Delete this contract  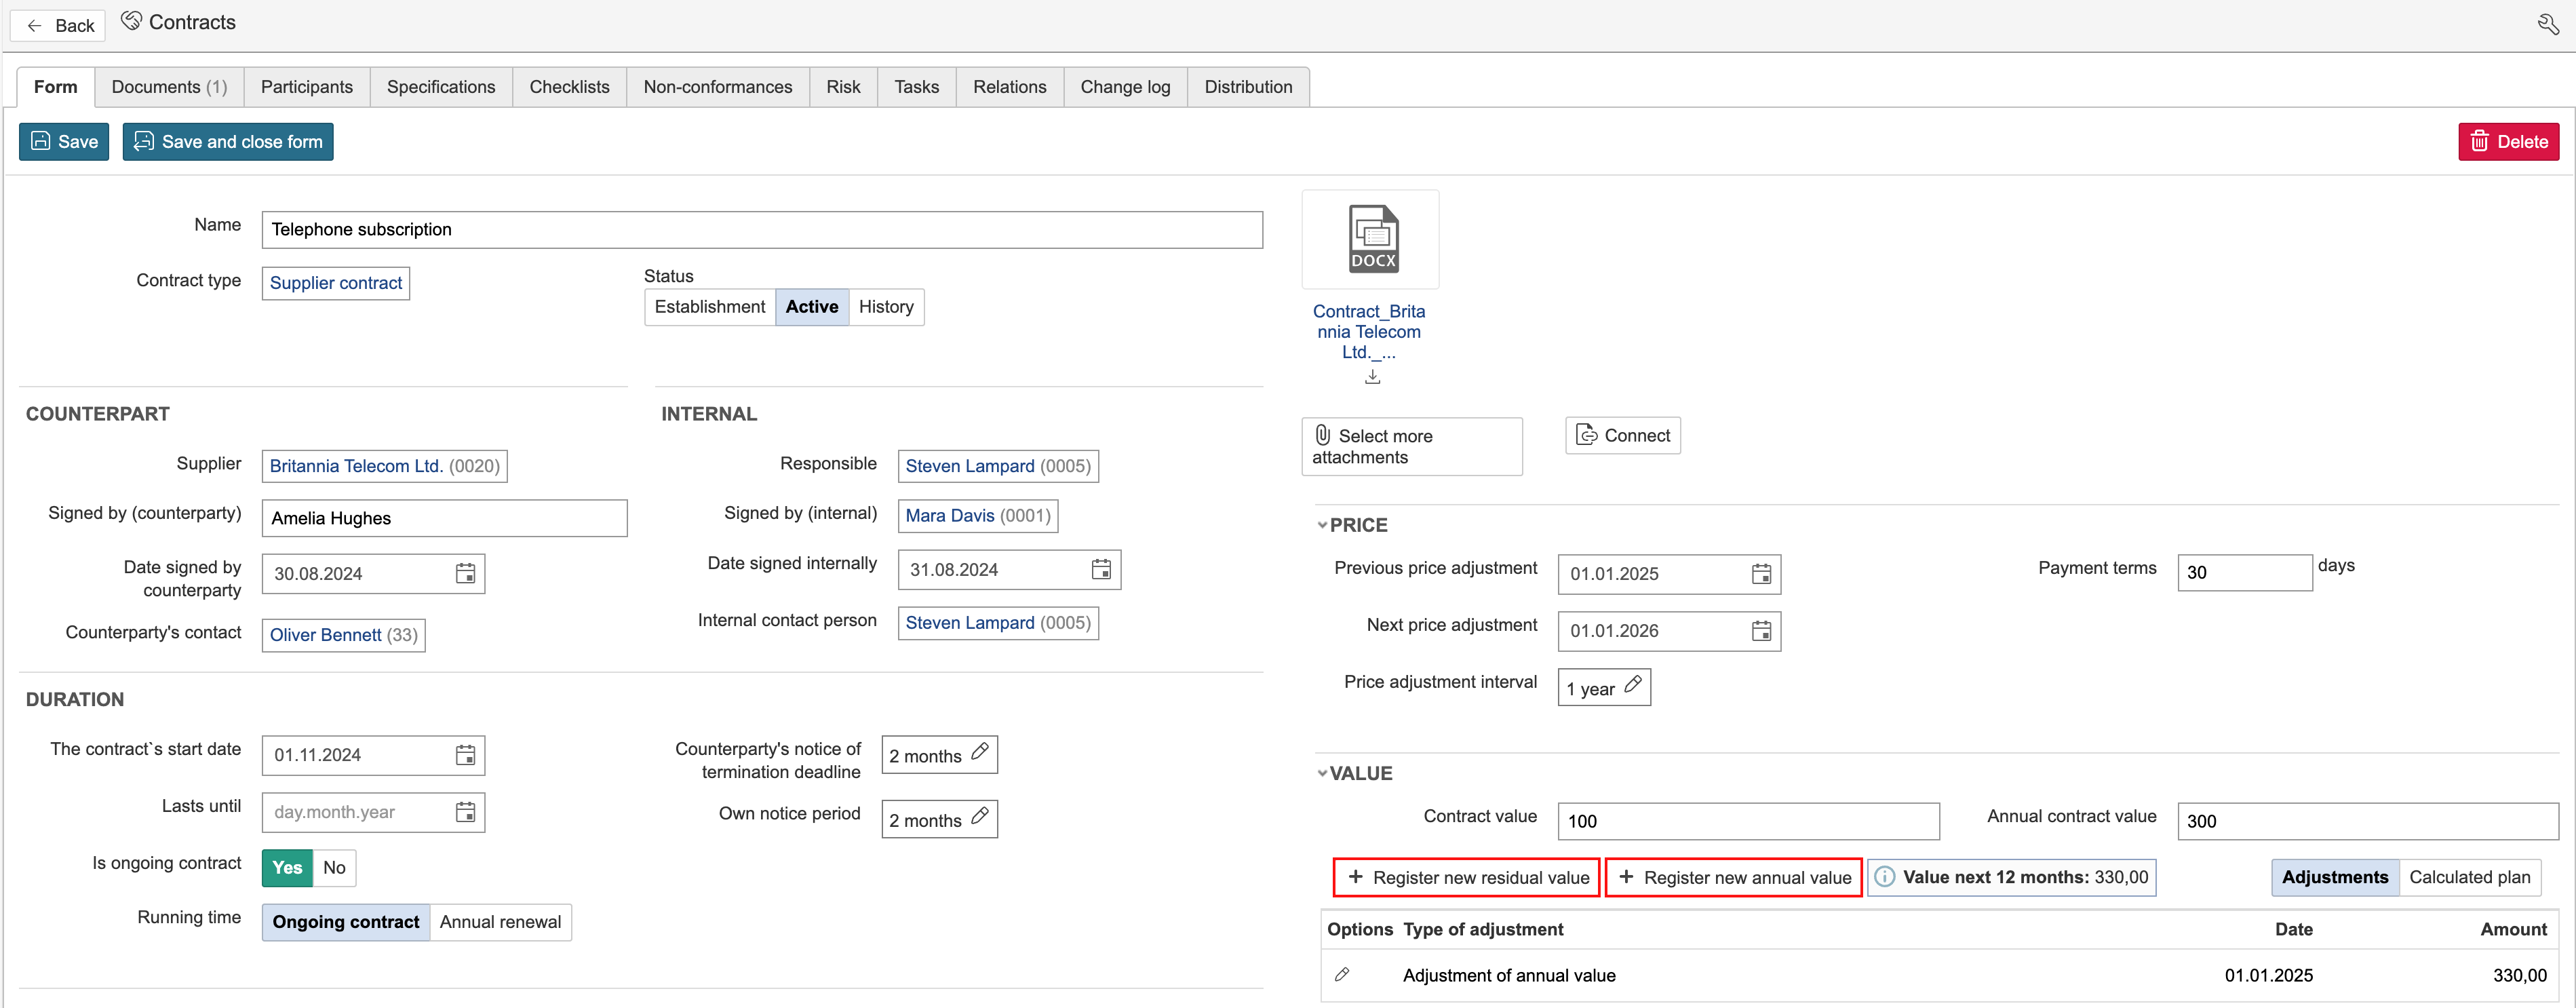coord(2508,142)
